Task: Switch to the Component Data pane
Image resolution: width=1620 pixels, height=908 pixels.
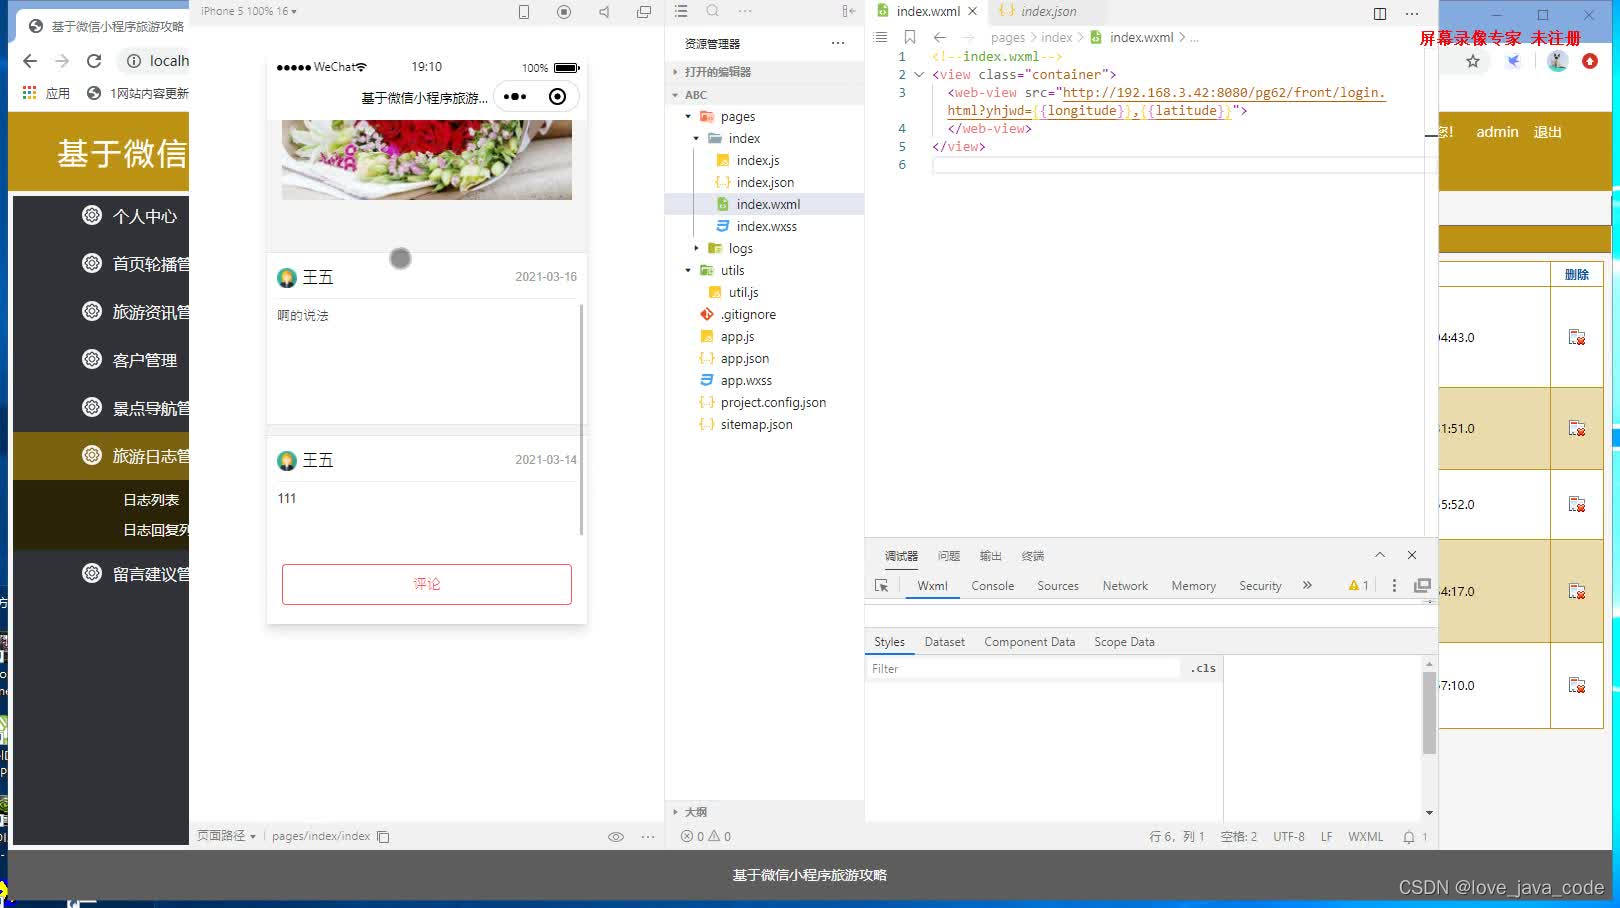Action: pyautogui.click(x=1029, y=642)
